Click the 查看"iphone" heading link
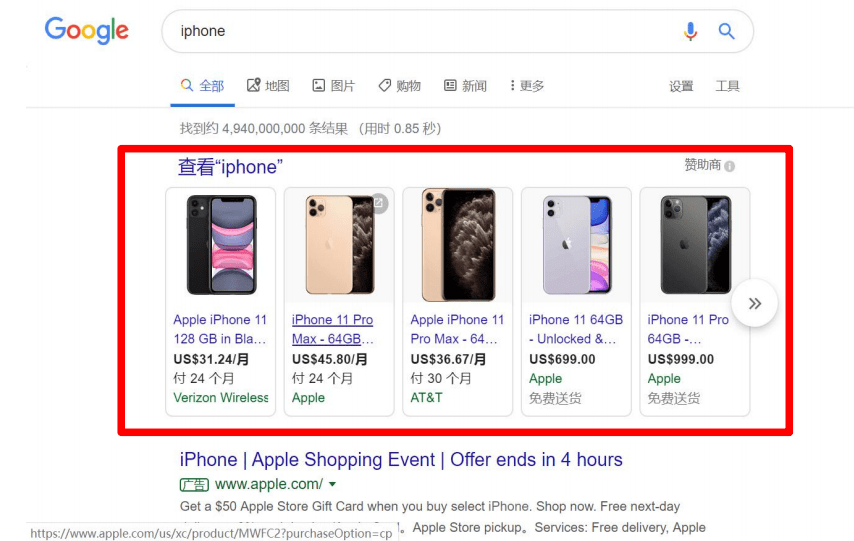This screenshot has width=854, height=541. (230, 167)
